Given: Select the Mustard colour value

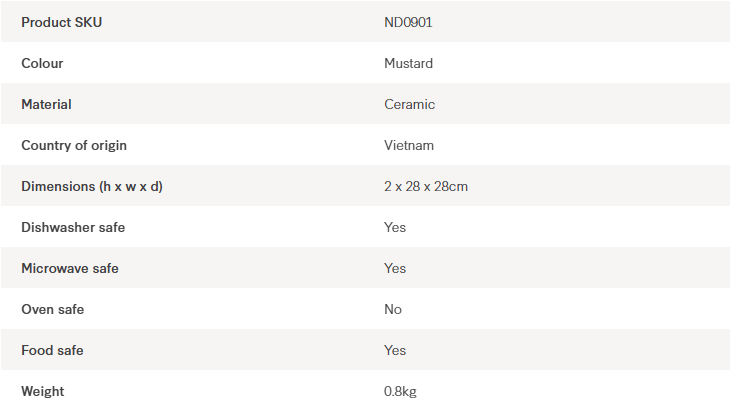Looking at the screenshot, I should point(408,63).
